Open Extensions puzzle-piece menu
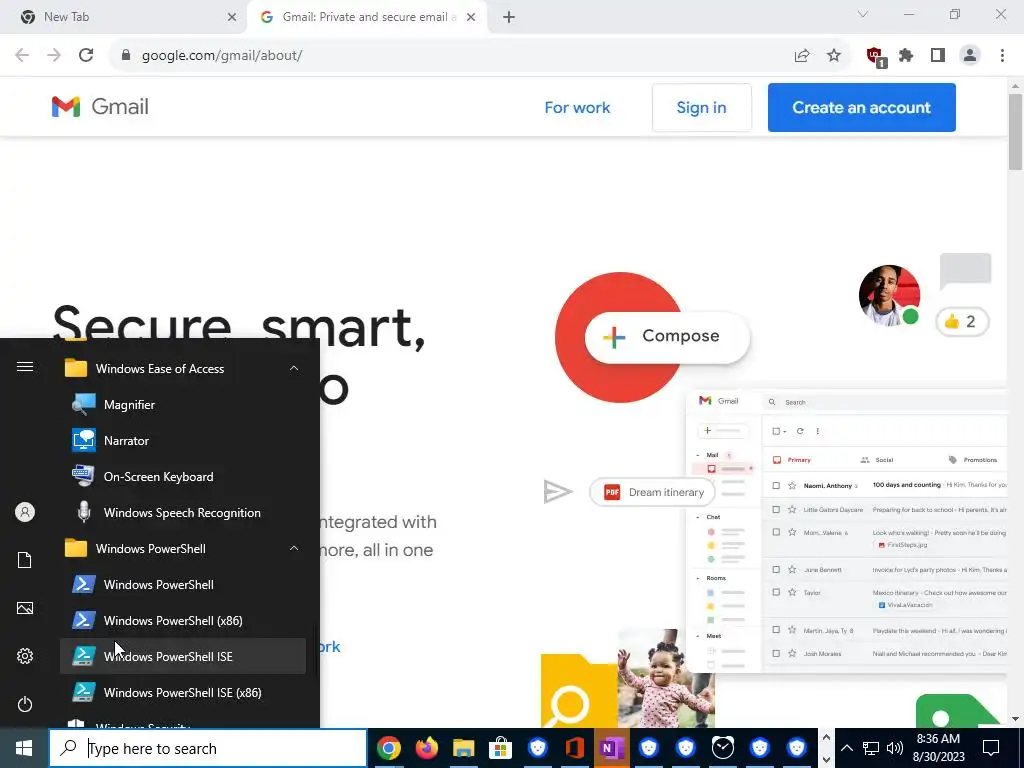The width and height of the screenshot is (1024, 768). pos(906,56)
